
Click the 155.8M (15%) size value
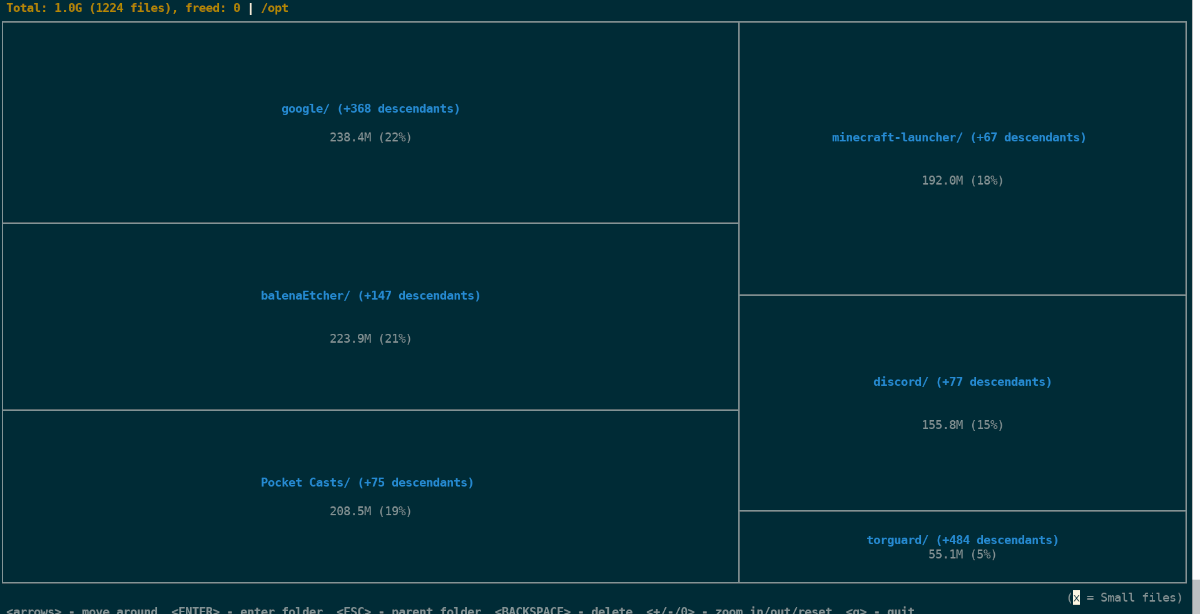pyautogui.click(x=962, y=425)
